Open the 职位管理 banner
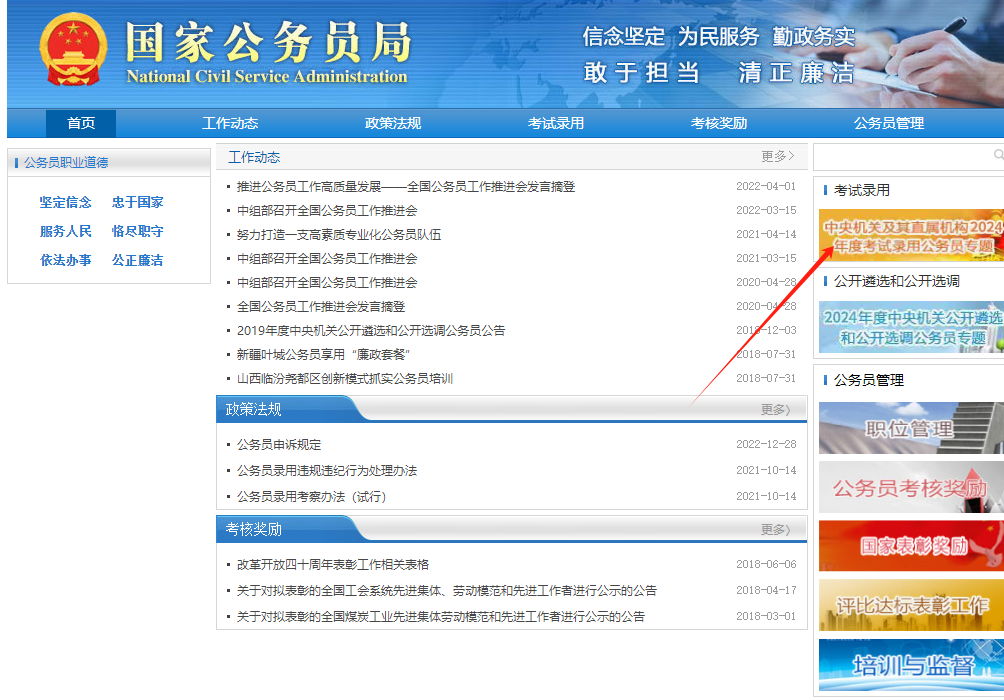 [x=911, y=428]
